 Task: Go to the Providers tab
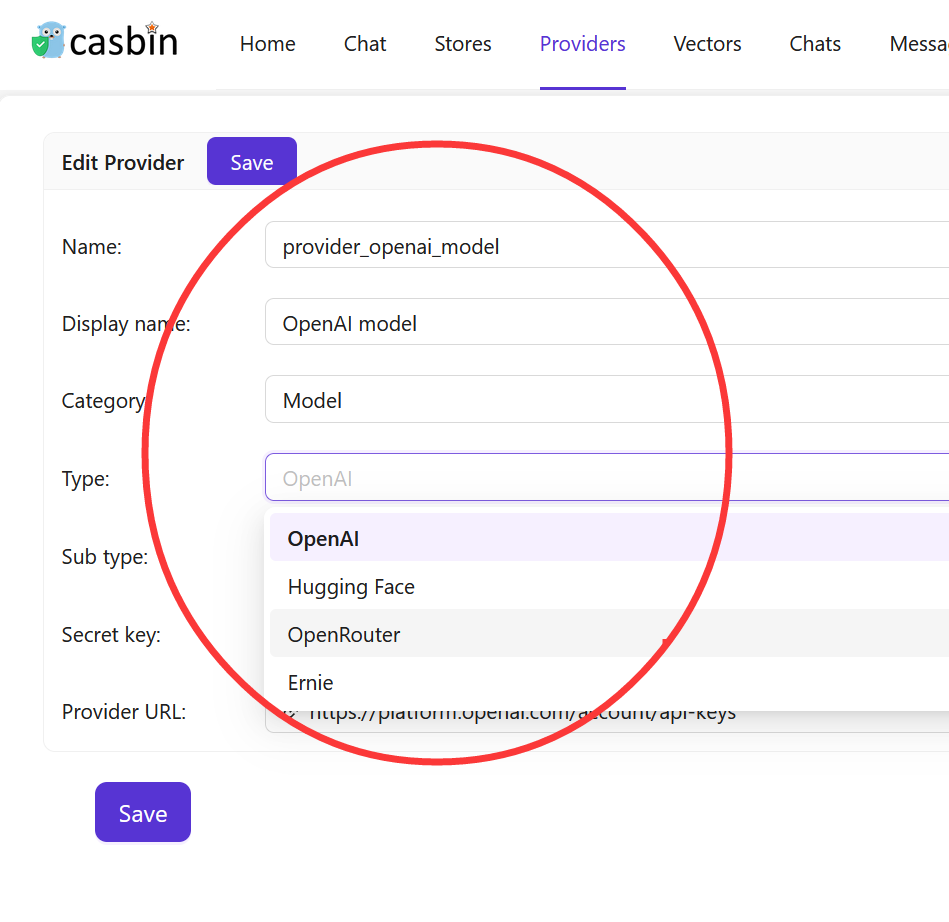pos(582,43)
